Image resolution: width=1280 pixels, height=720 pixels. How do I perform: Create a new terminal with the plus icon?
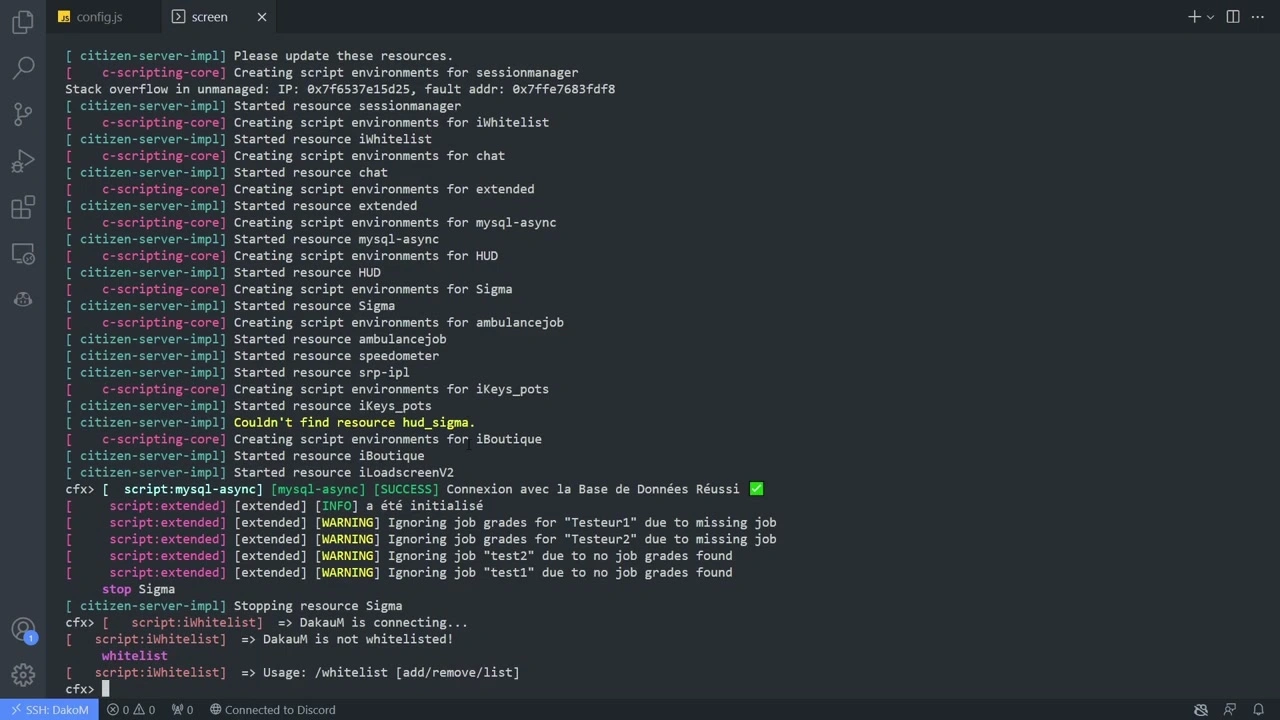click(x=1194, y=17)
